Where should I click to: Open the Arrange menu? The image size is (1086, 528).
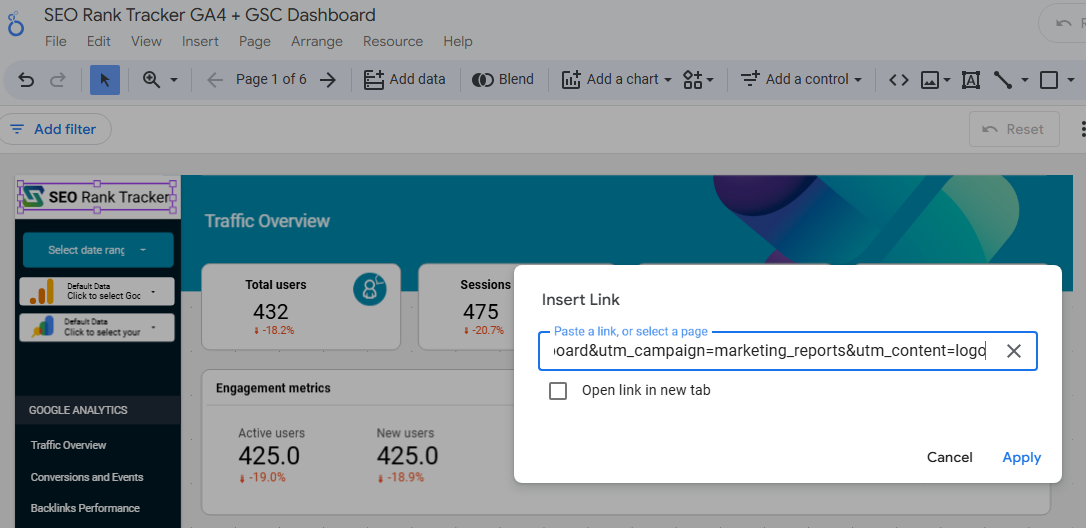coord(316,42)
